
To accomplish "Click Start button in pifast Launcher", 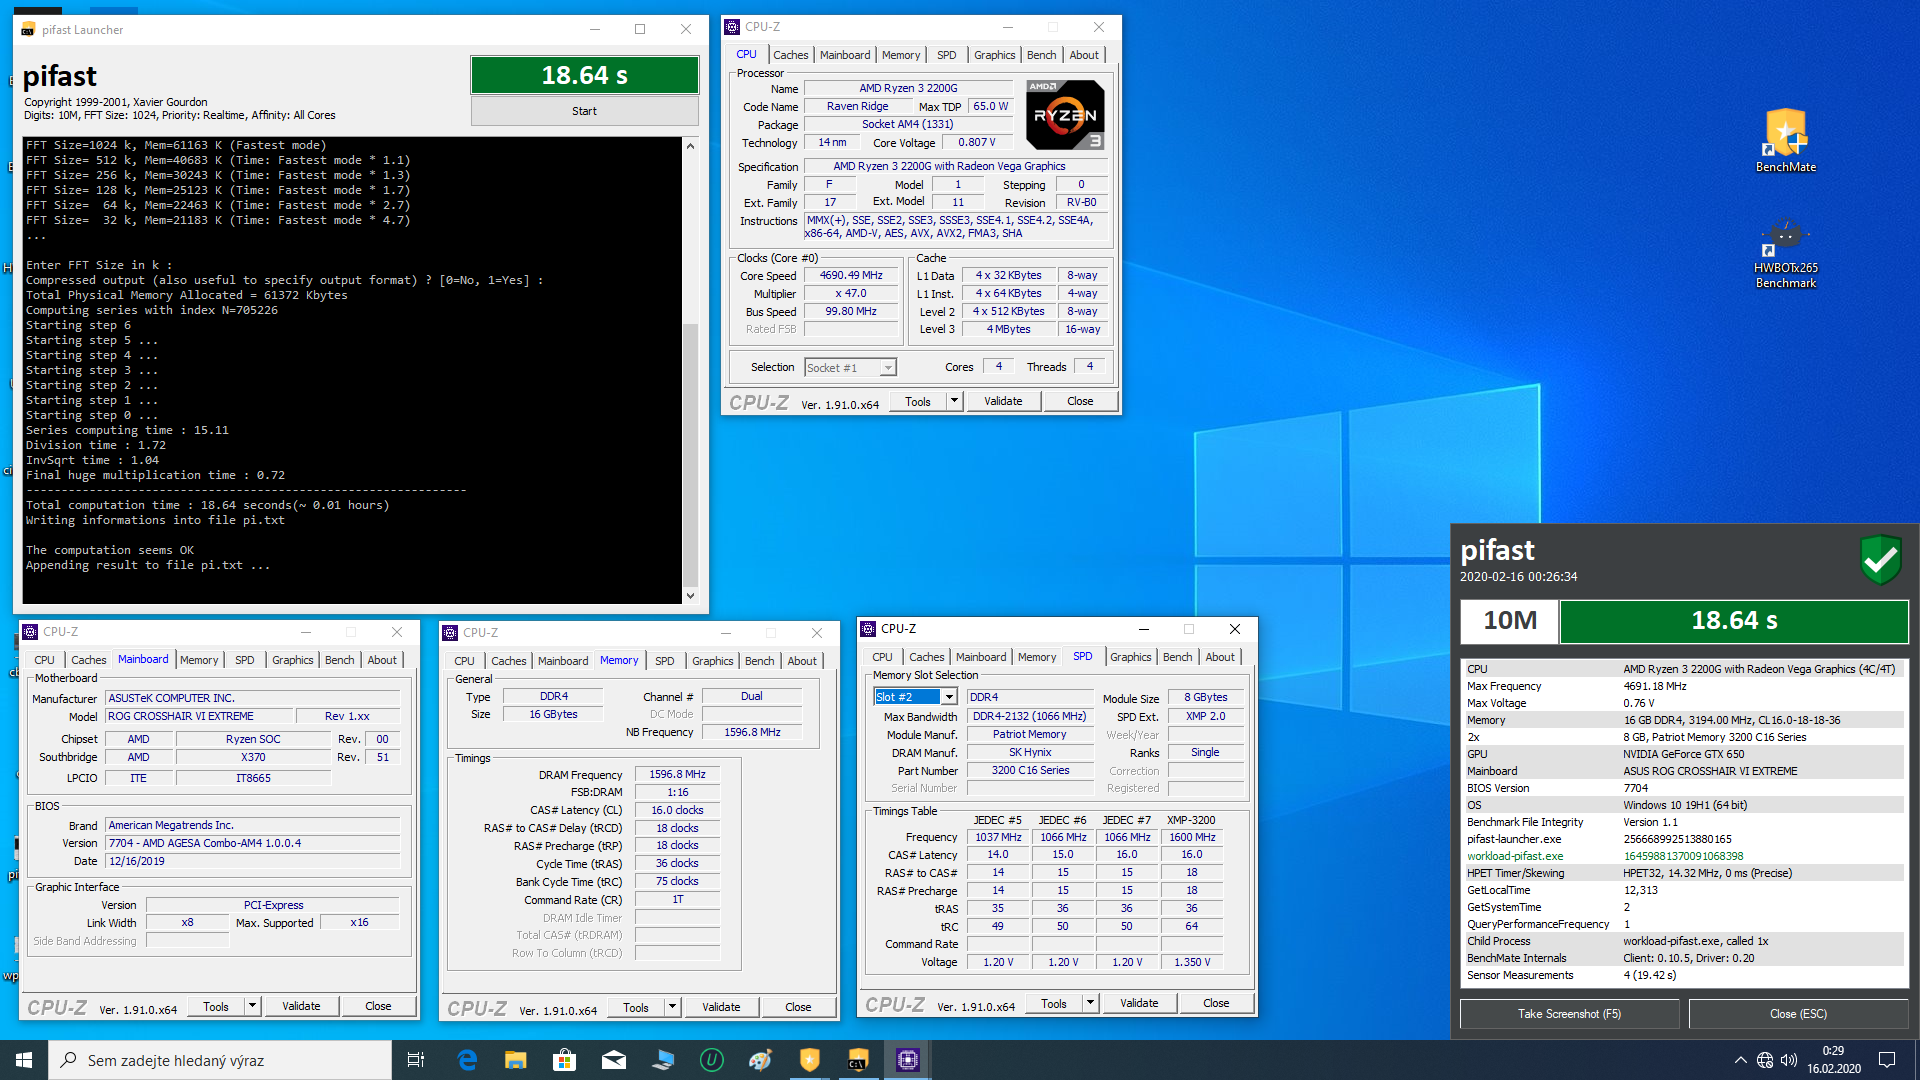I will 584,111.
